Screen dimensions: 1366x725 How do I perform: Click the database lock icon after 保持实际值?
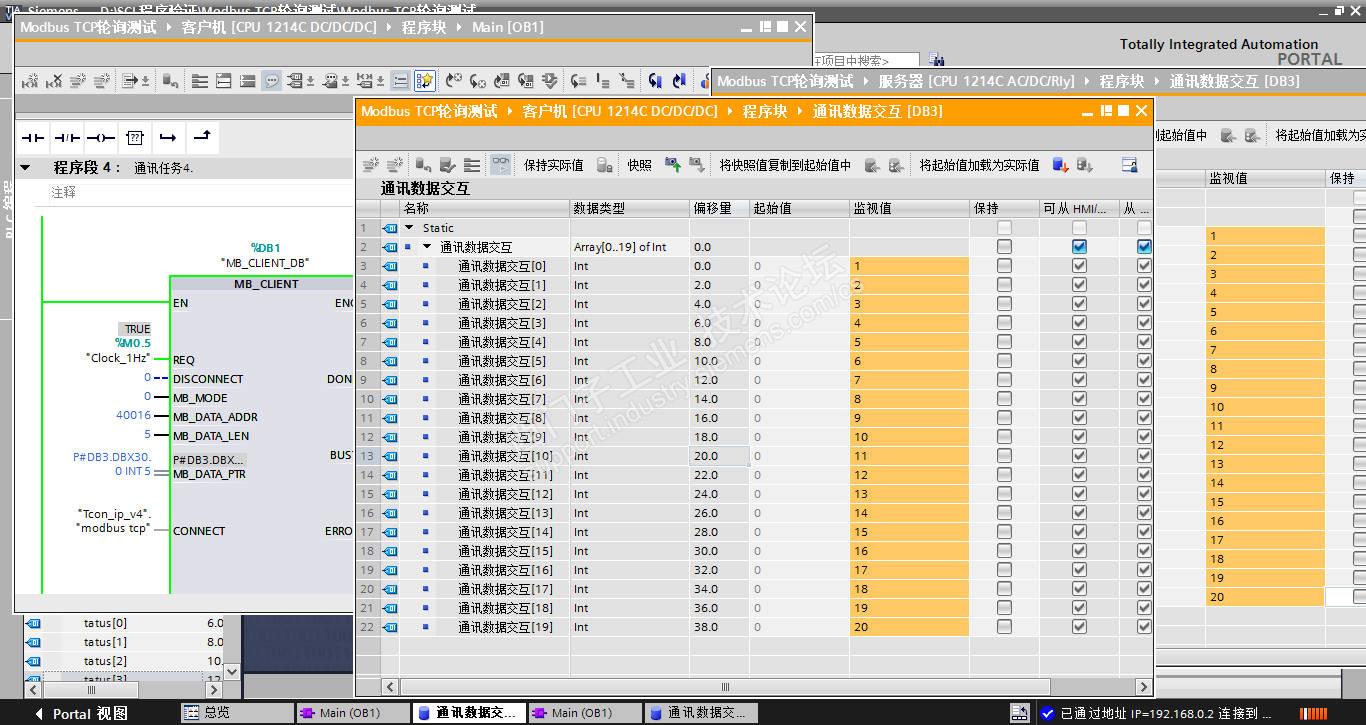(604, 165)
